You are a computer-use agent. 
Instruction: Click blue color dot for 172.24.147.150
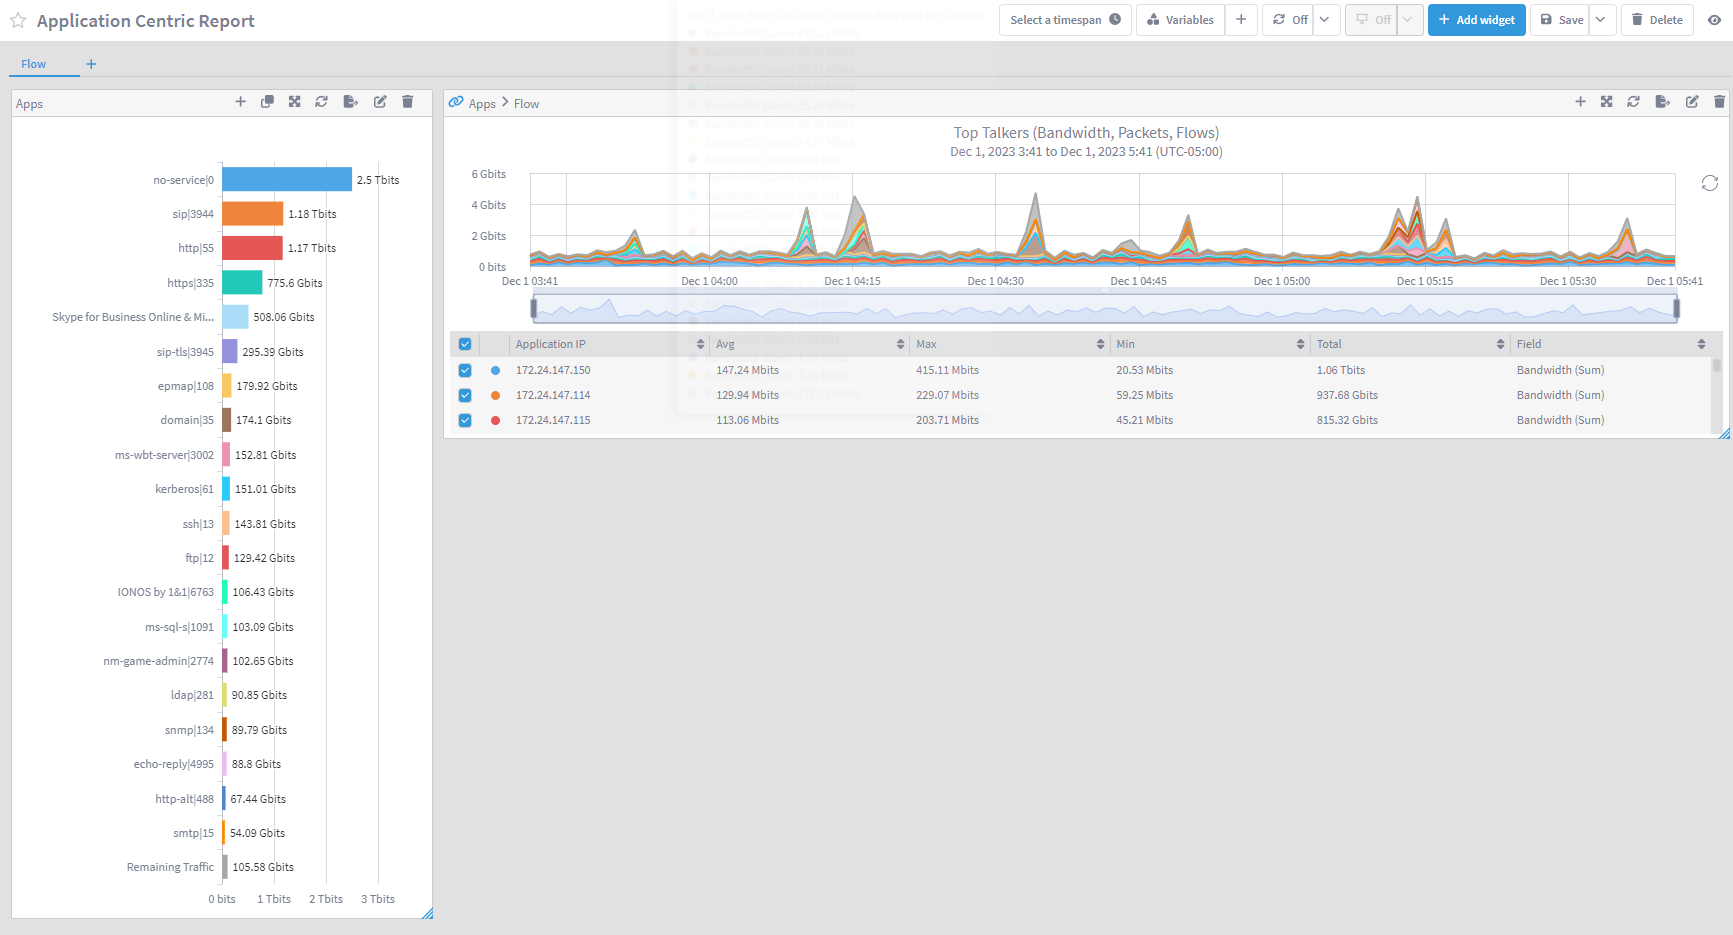point(495,370)
